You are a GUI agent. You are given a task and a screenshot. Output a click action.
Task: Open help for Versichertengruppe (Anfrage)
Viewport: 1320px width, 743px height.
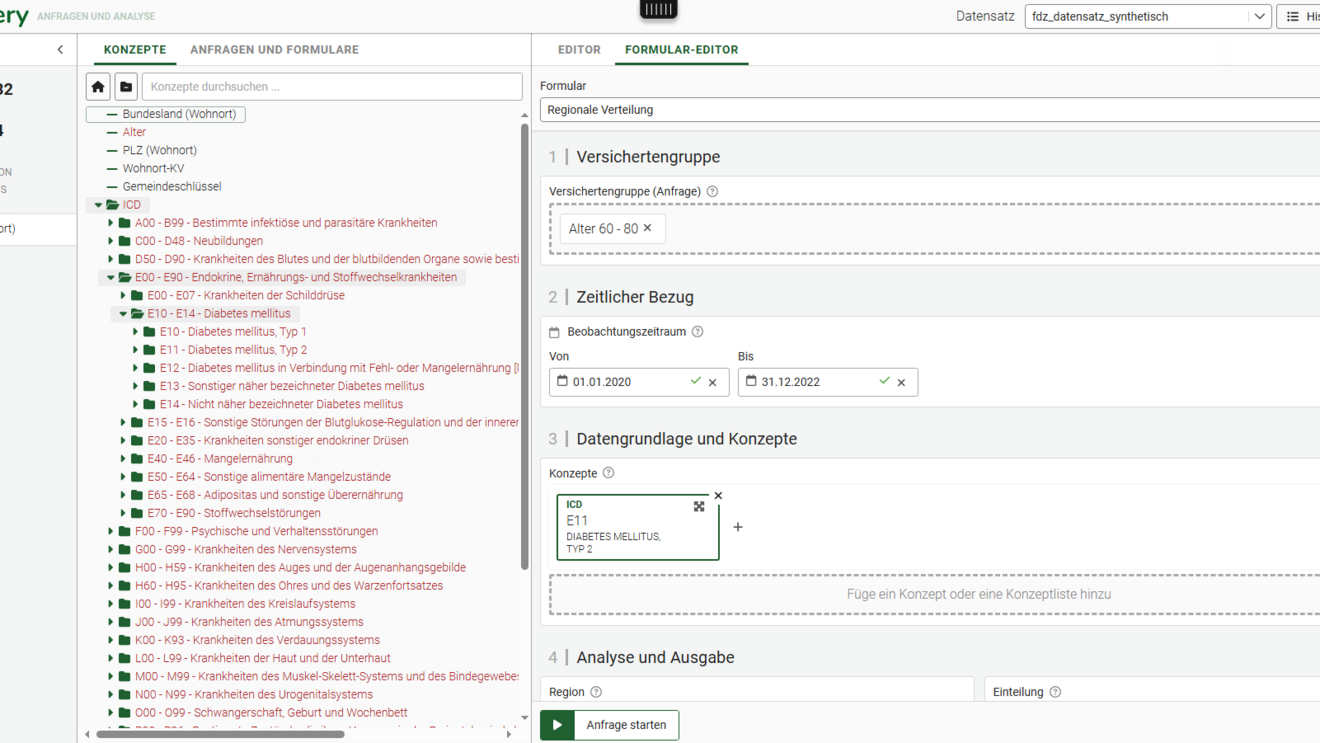pyautogui.click(x=712, y=191)
